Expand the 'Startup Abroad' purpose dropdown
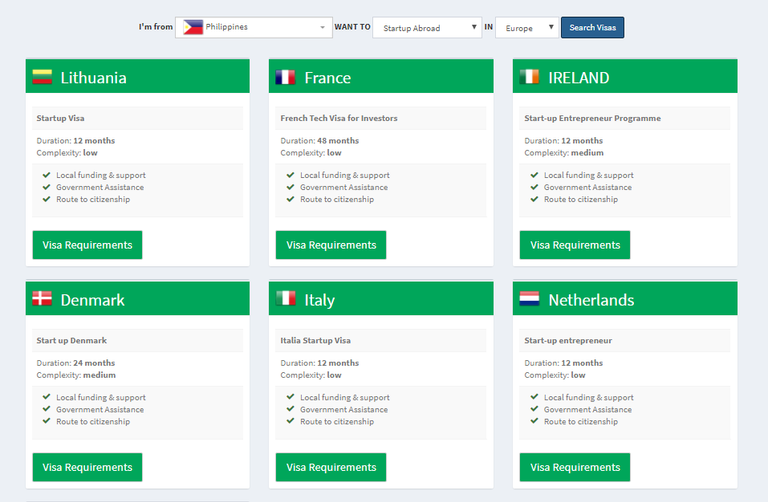This screenshot has width=768, height=502. click(x=427, y=27)
